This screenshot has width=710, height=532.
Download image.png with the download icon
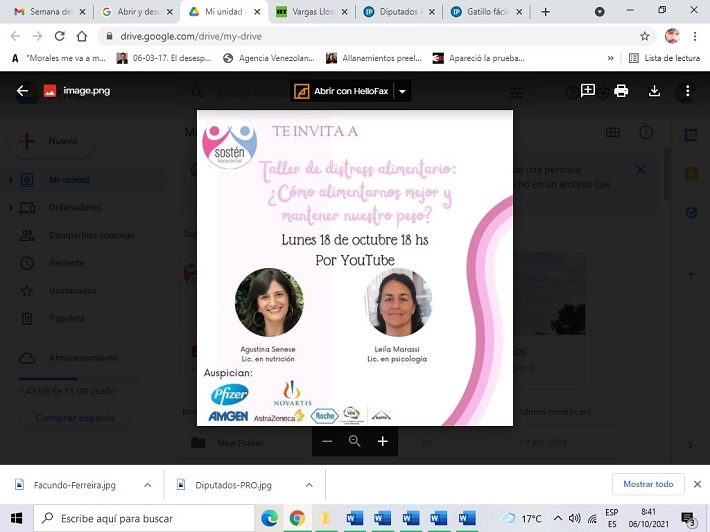click(x=654, y=91)
